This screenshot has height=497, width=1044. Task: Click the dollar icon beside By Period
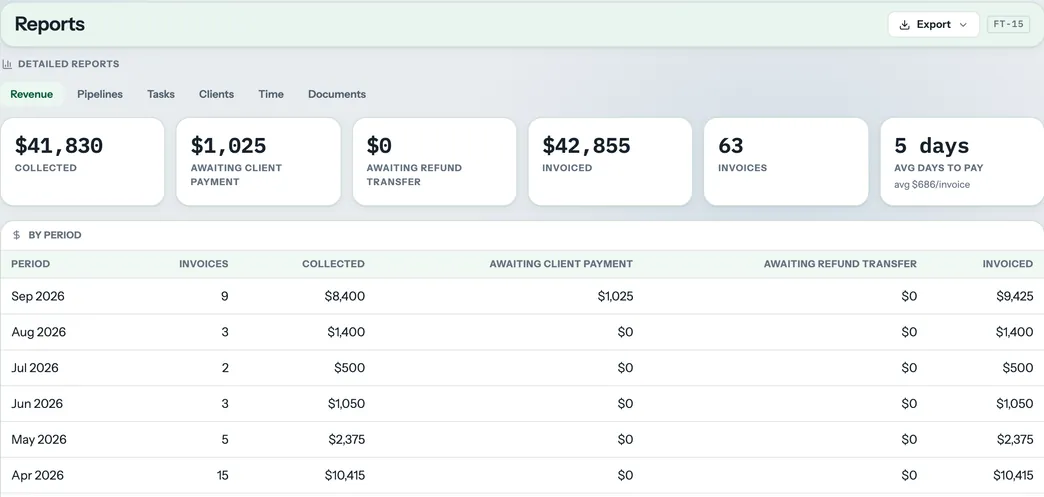pyautogui.click(x=17, y=235)
